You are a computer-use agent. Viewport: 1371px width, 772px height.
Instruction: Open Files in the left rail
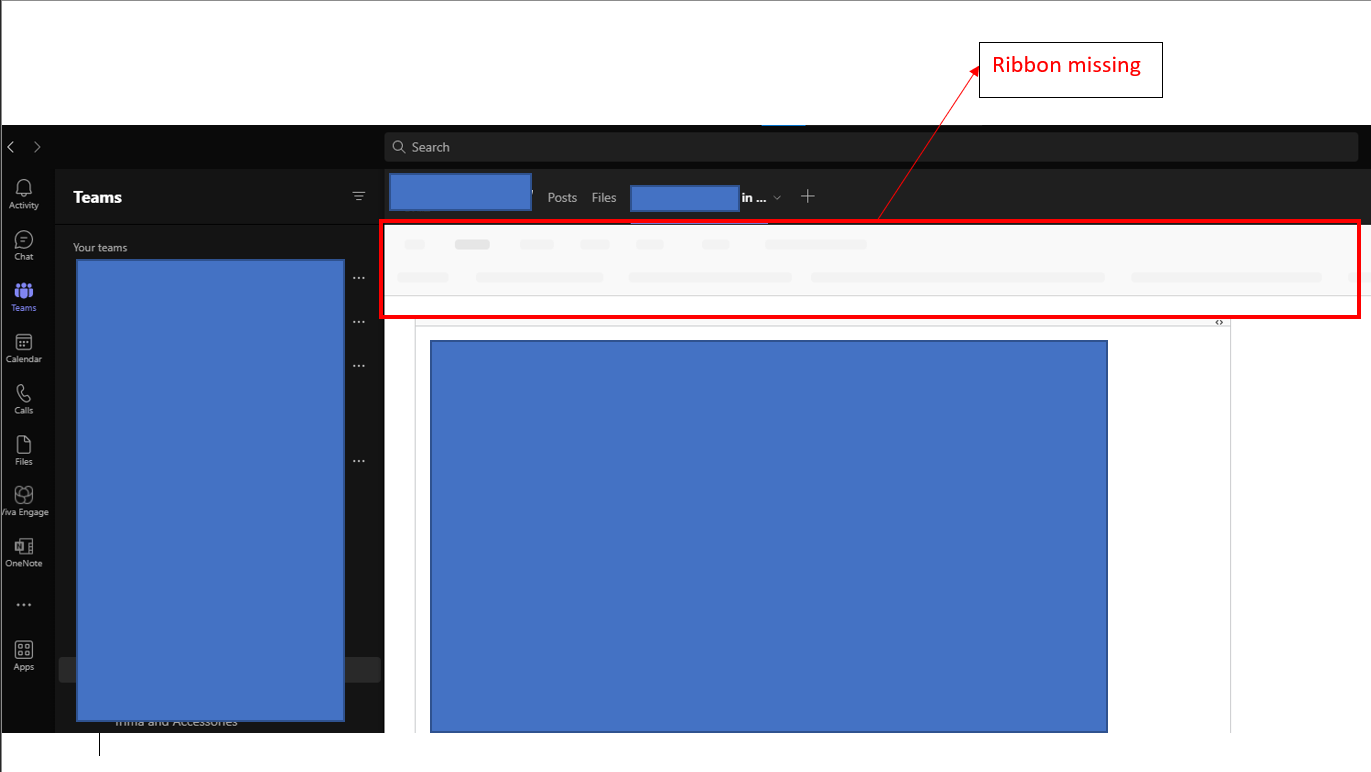pyautogui.click(x=24, y=450)
